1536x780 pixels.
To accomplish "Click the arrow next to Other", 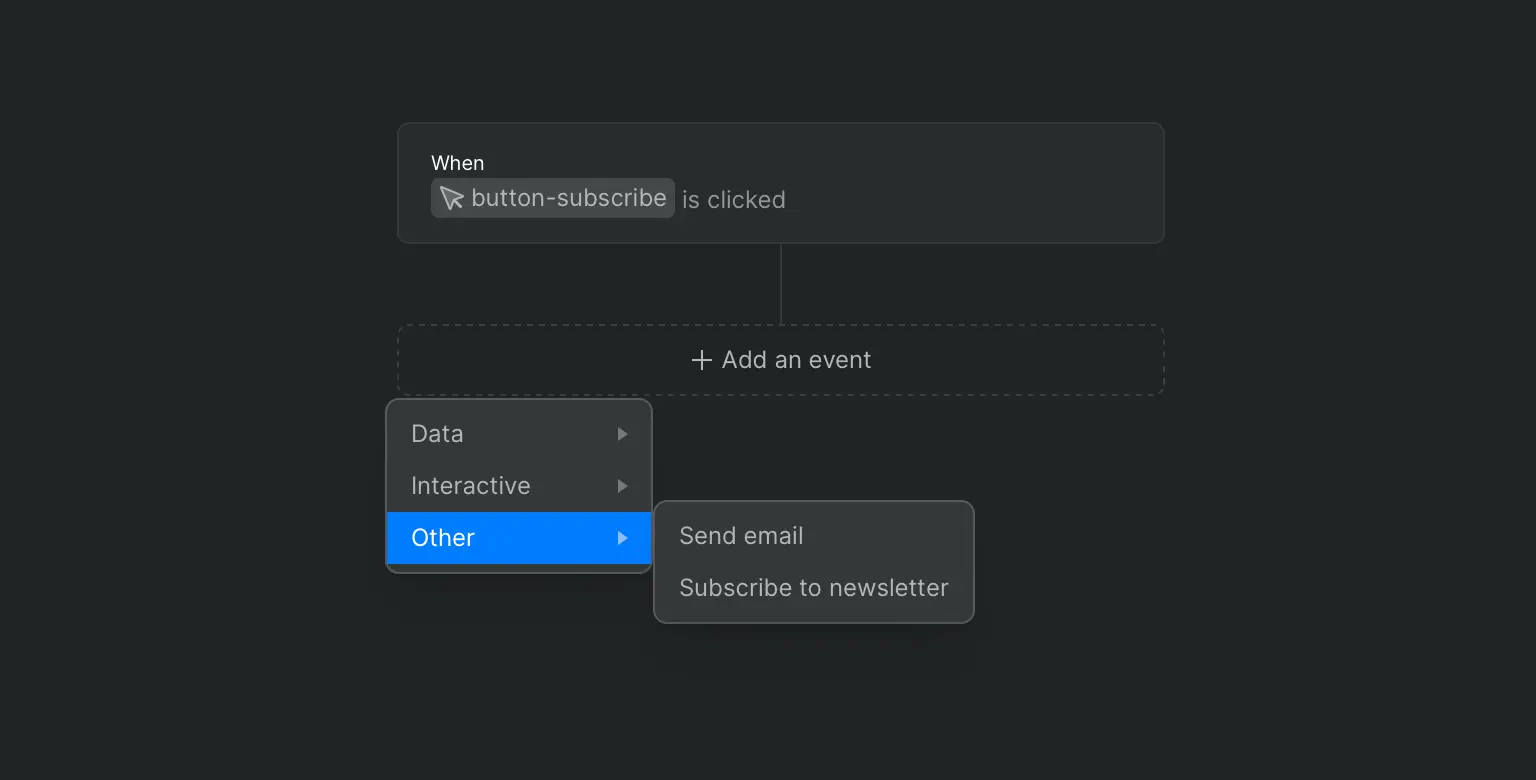I will coord(622,538).
